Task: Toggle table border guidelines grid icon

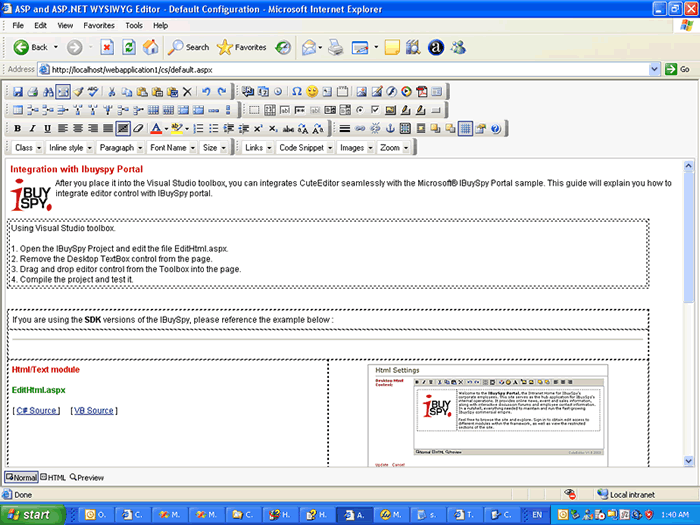Action: pyautogui.click(x=465, y=129)
